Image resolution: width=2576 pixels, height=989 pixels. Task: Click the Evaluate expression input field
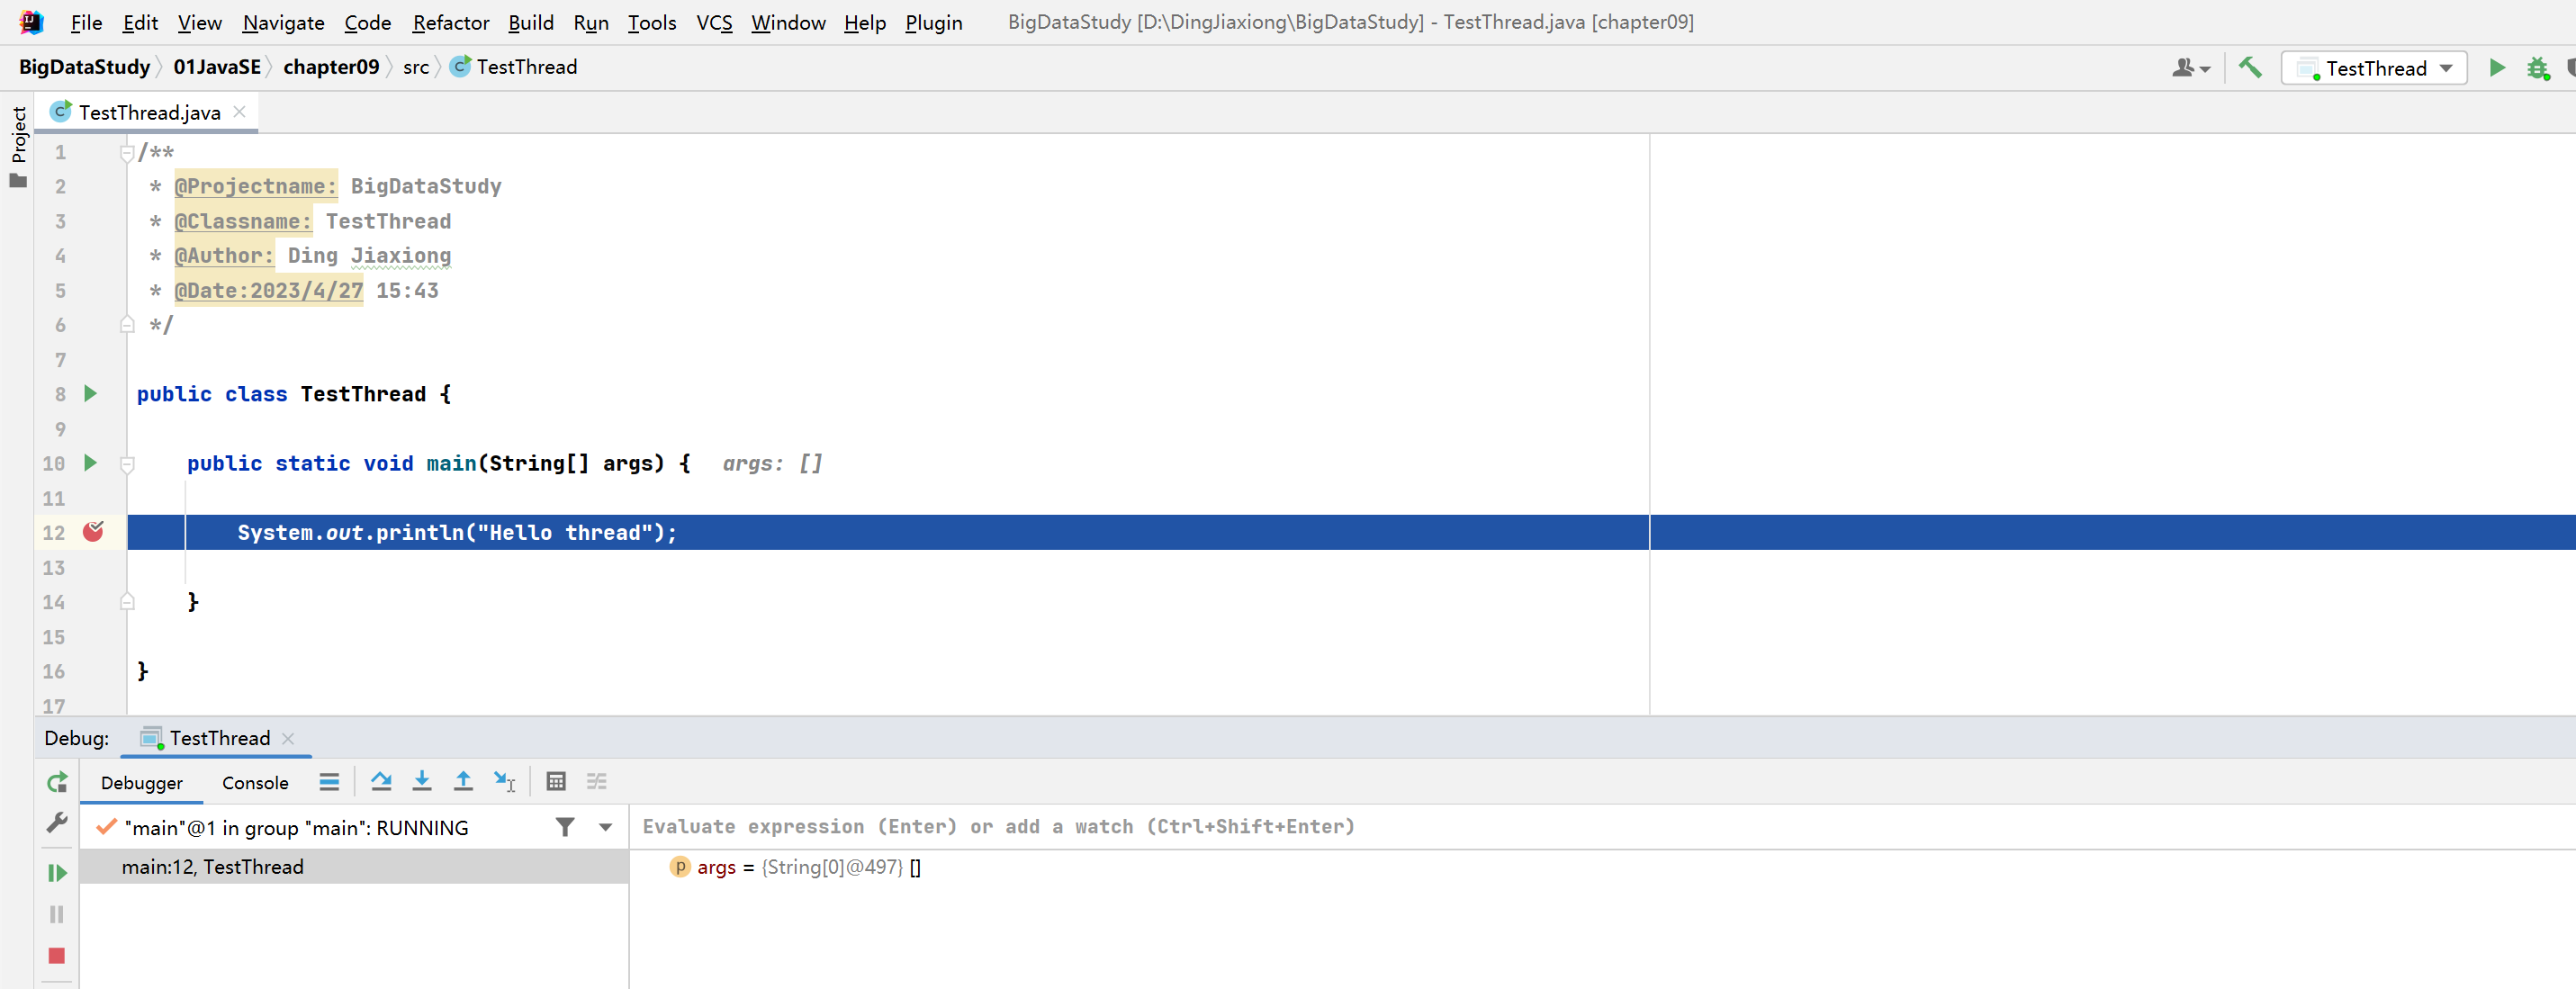click(1602, 827)
